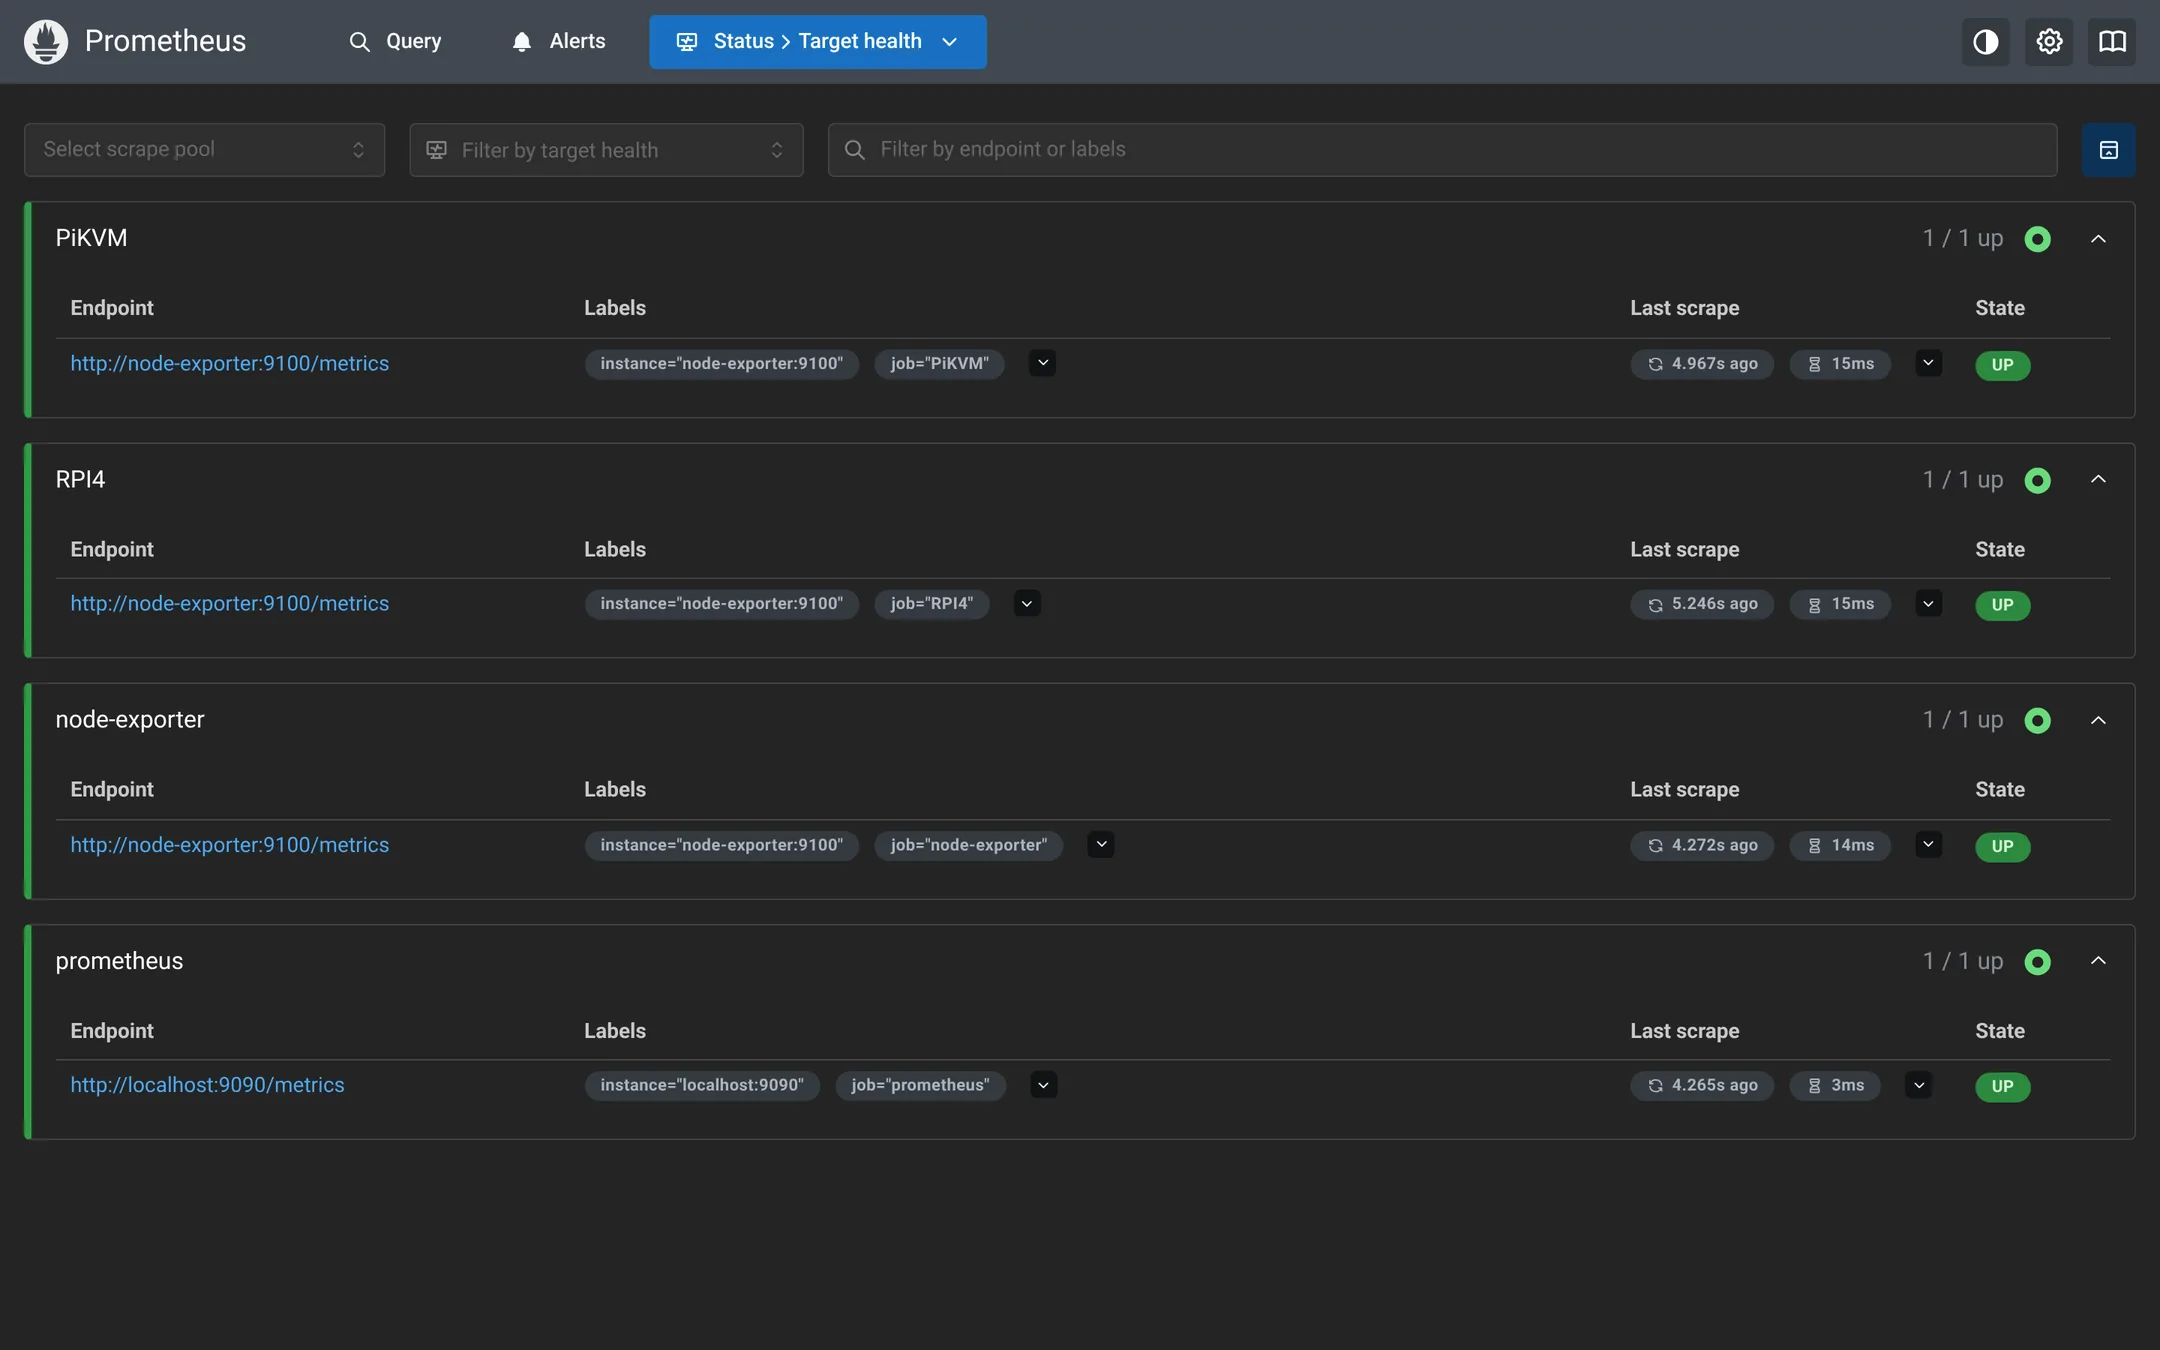Click the instance="localhost:9090" label badge
Image resolution: width=2160 pixels, height=1350 pixels.
[702, 1085]
